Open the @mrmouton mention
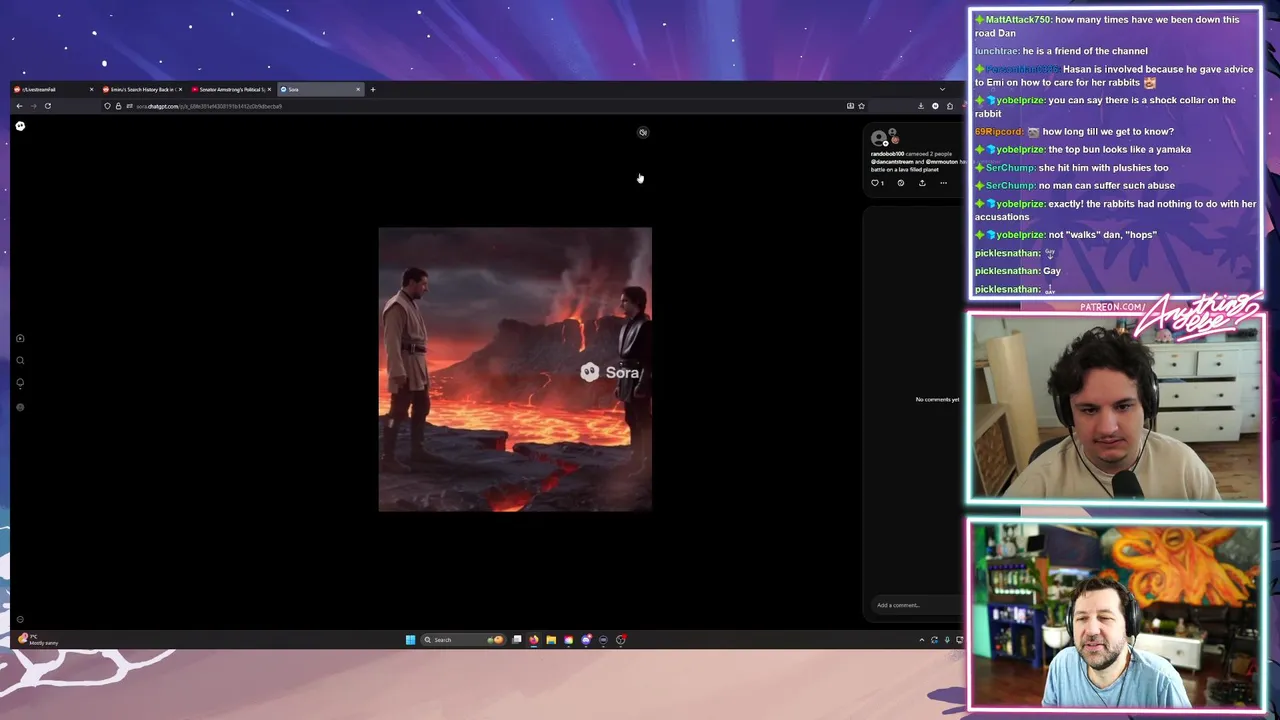1280x720 pixels. click(x=941, y=162)
